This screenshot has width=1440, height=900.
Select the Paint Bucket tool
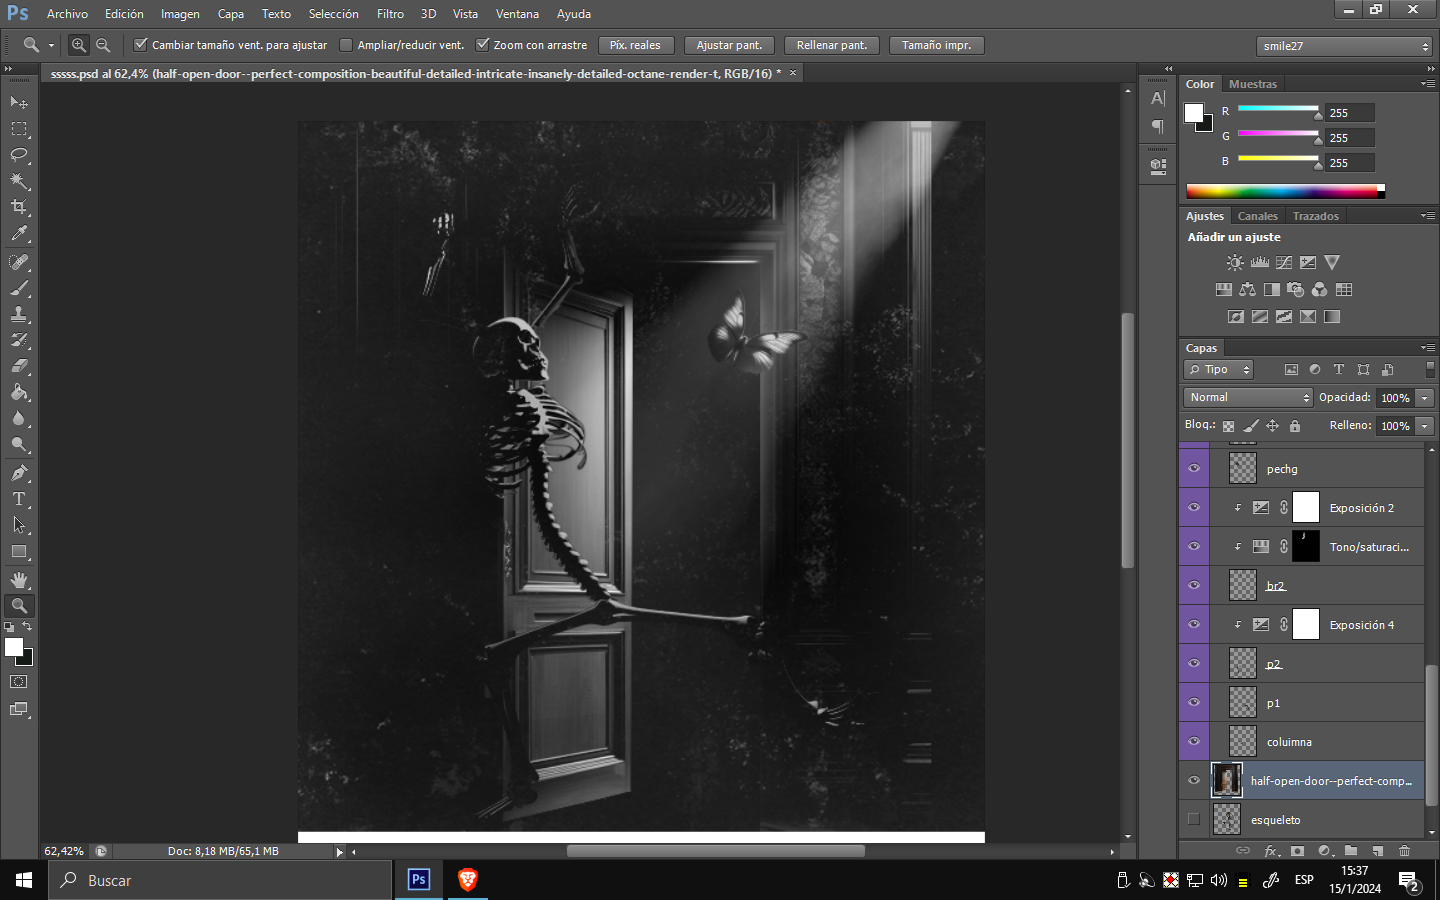(x=19, y=392)
